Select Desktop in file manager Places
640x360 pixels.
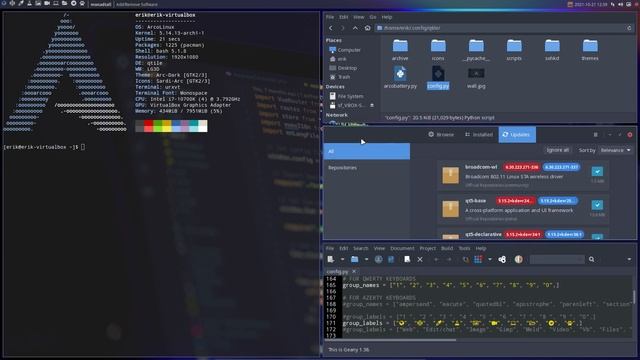pyautogui.click(x=343, y=68)
